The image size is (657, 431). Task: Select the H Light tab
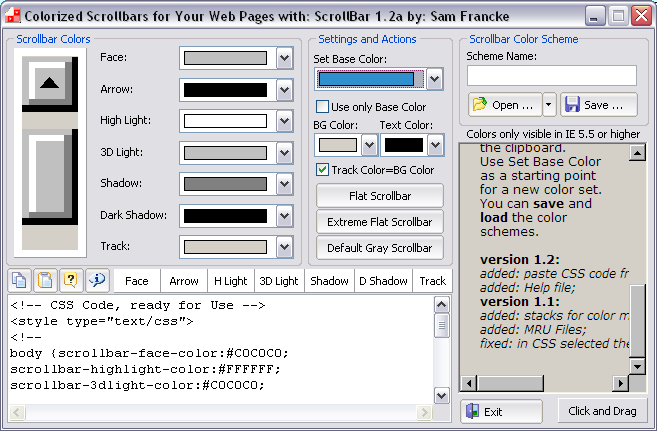click(x=231, y=281)
